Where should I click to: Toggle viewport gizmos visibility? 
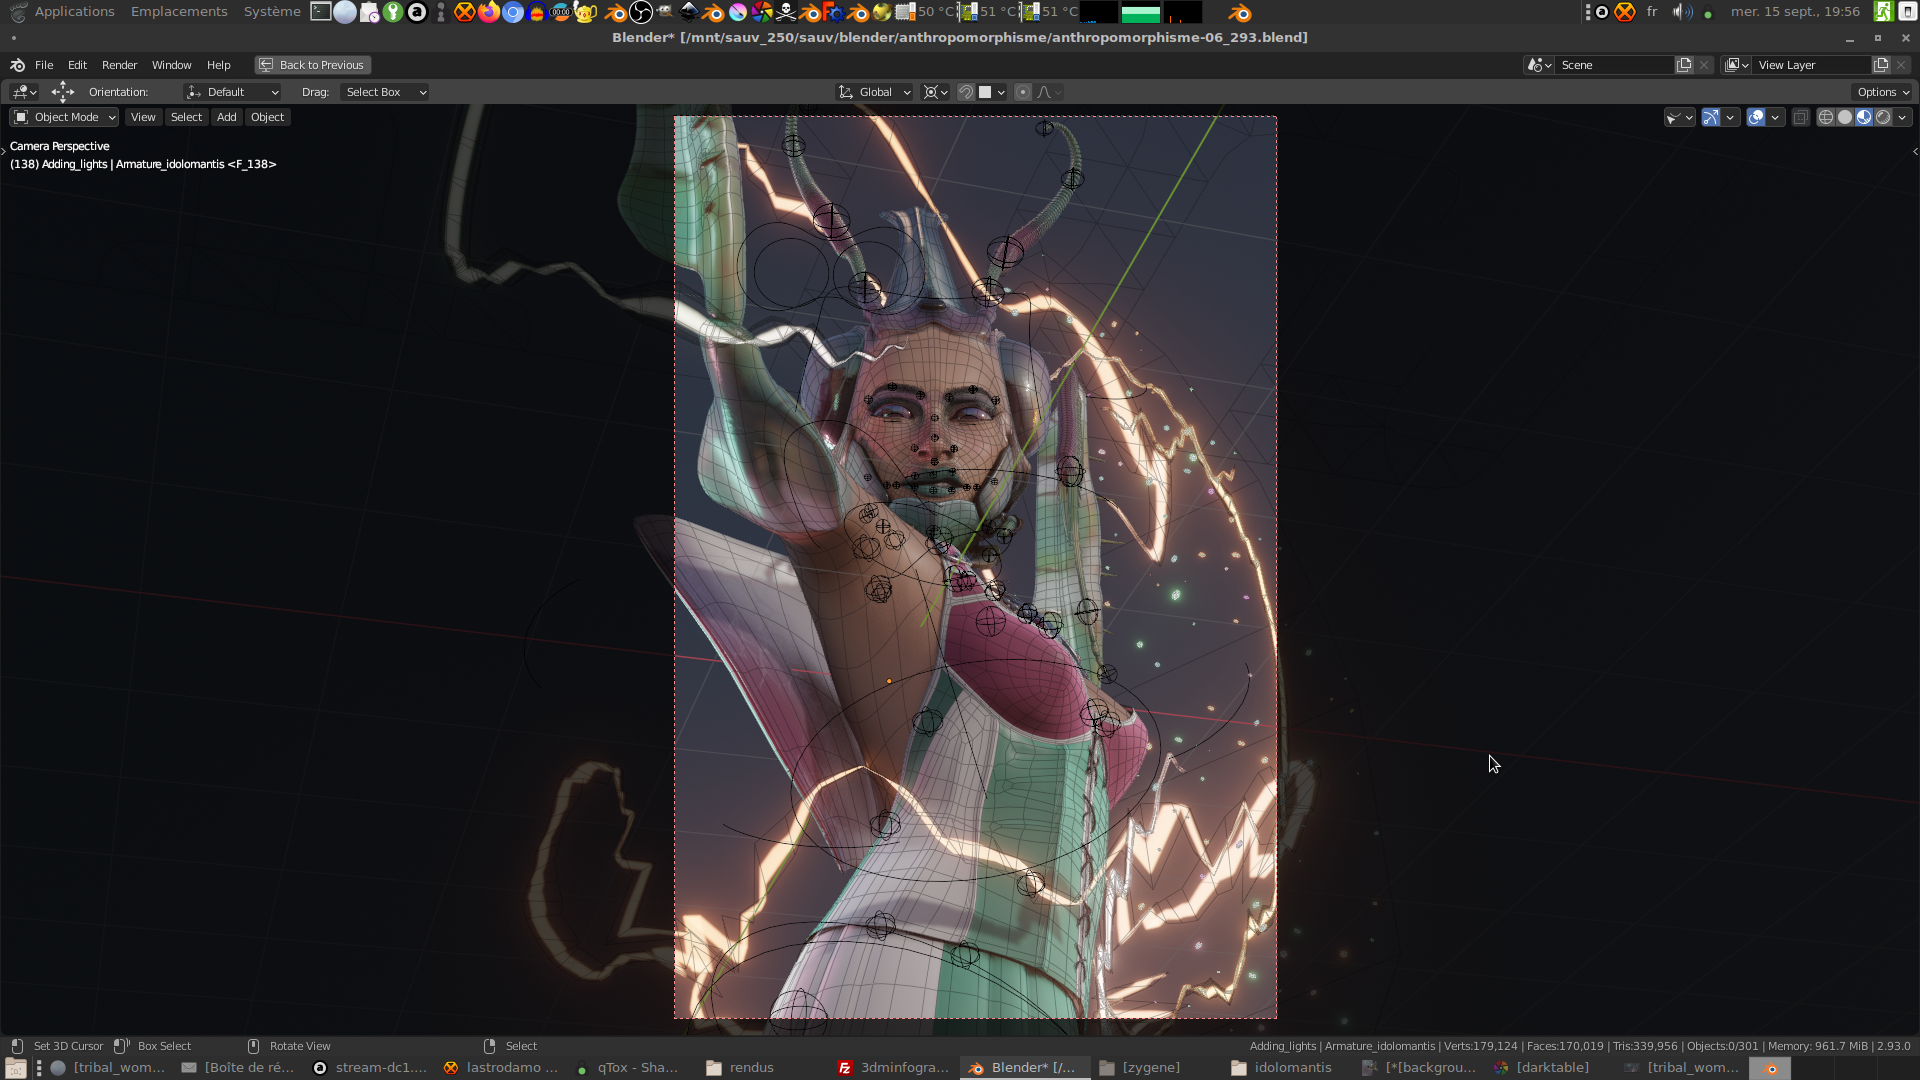click(1711, 117)
